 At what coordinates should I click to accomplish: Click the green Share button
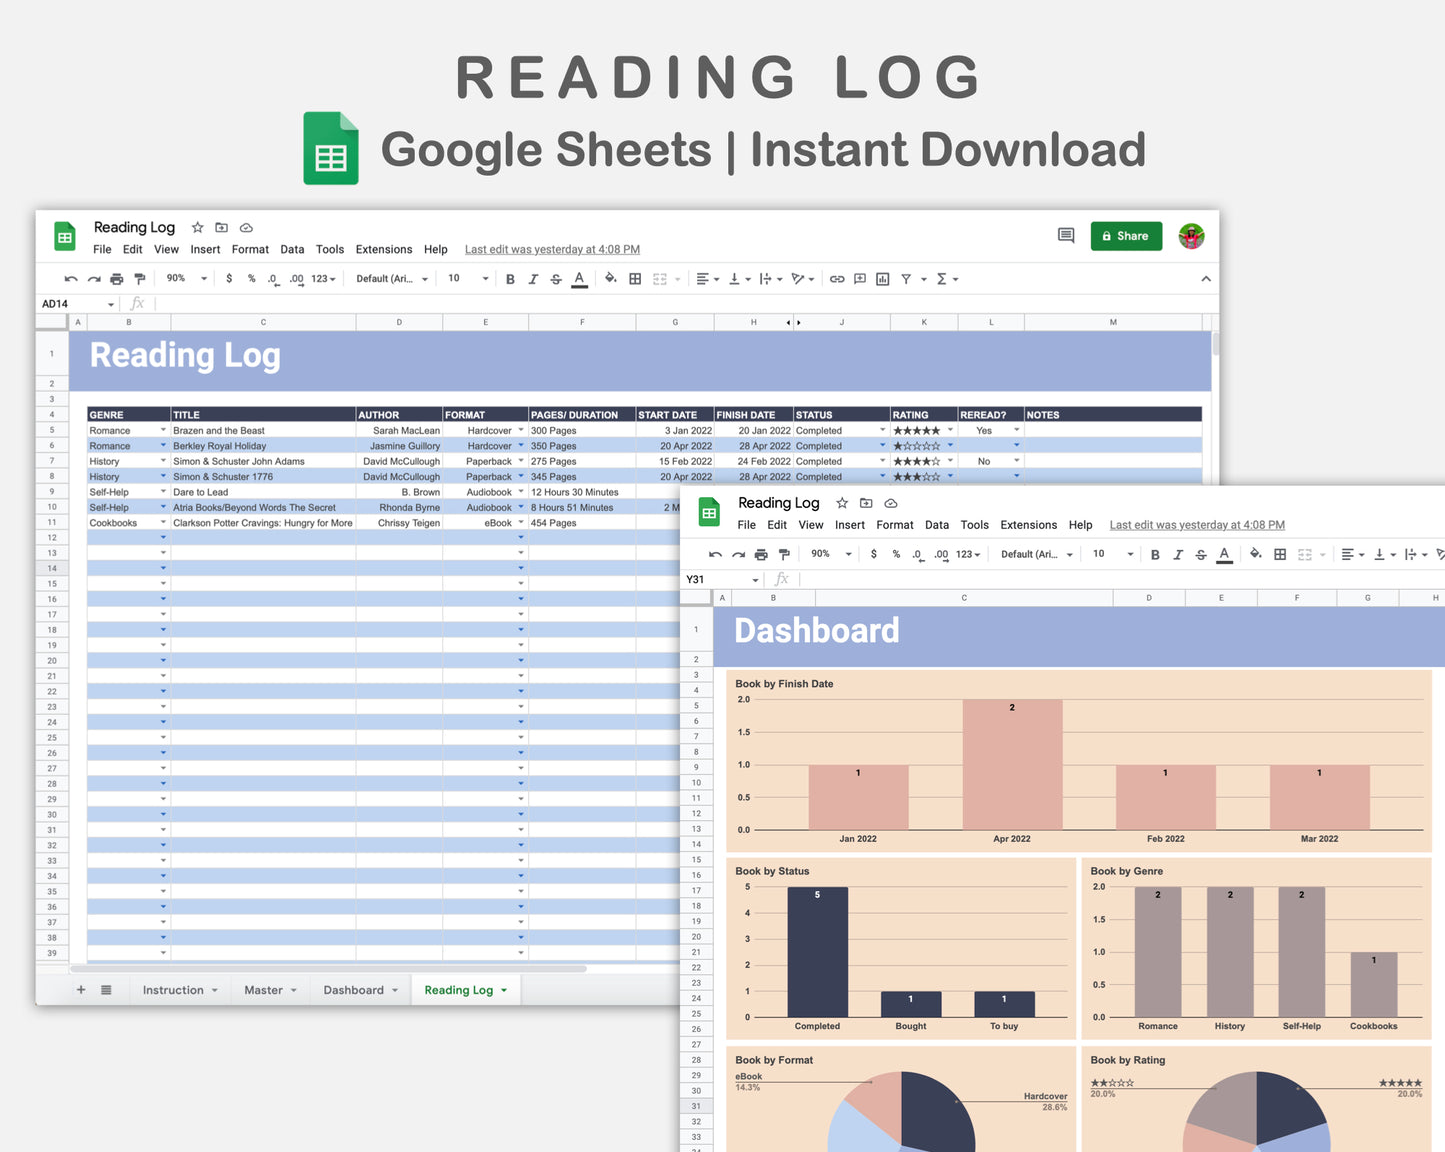pos(1126,236)
